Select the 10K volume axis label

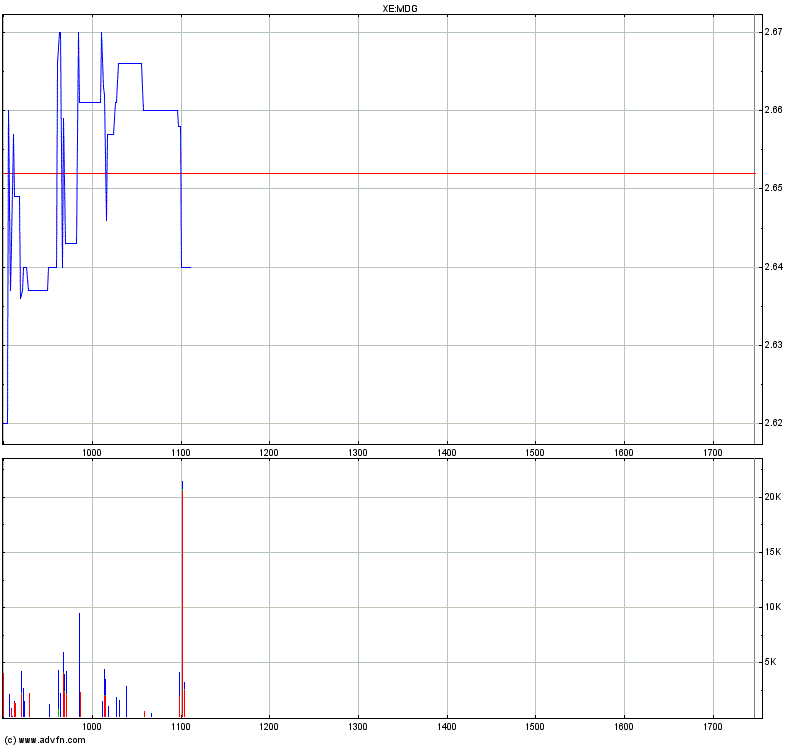pyautogui.click(x=773, y=607)
